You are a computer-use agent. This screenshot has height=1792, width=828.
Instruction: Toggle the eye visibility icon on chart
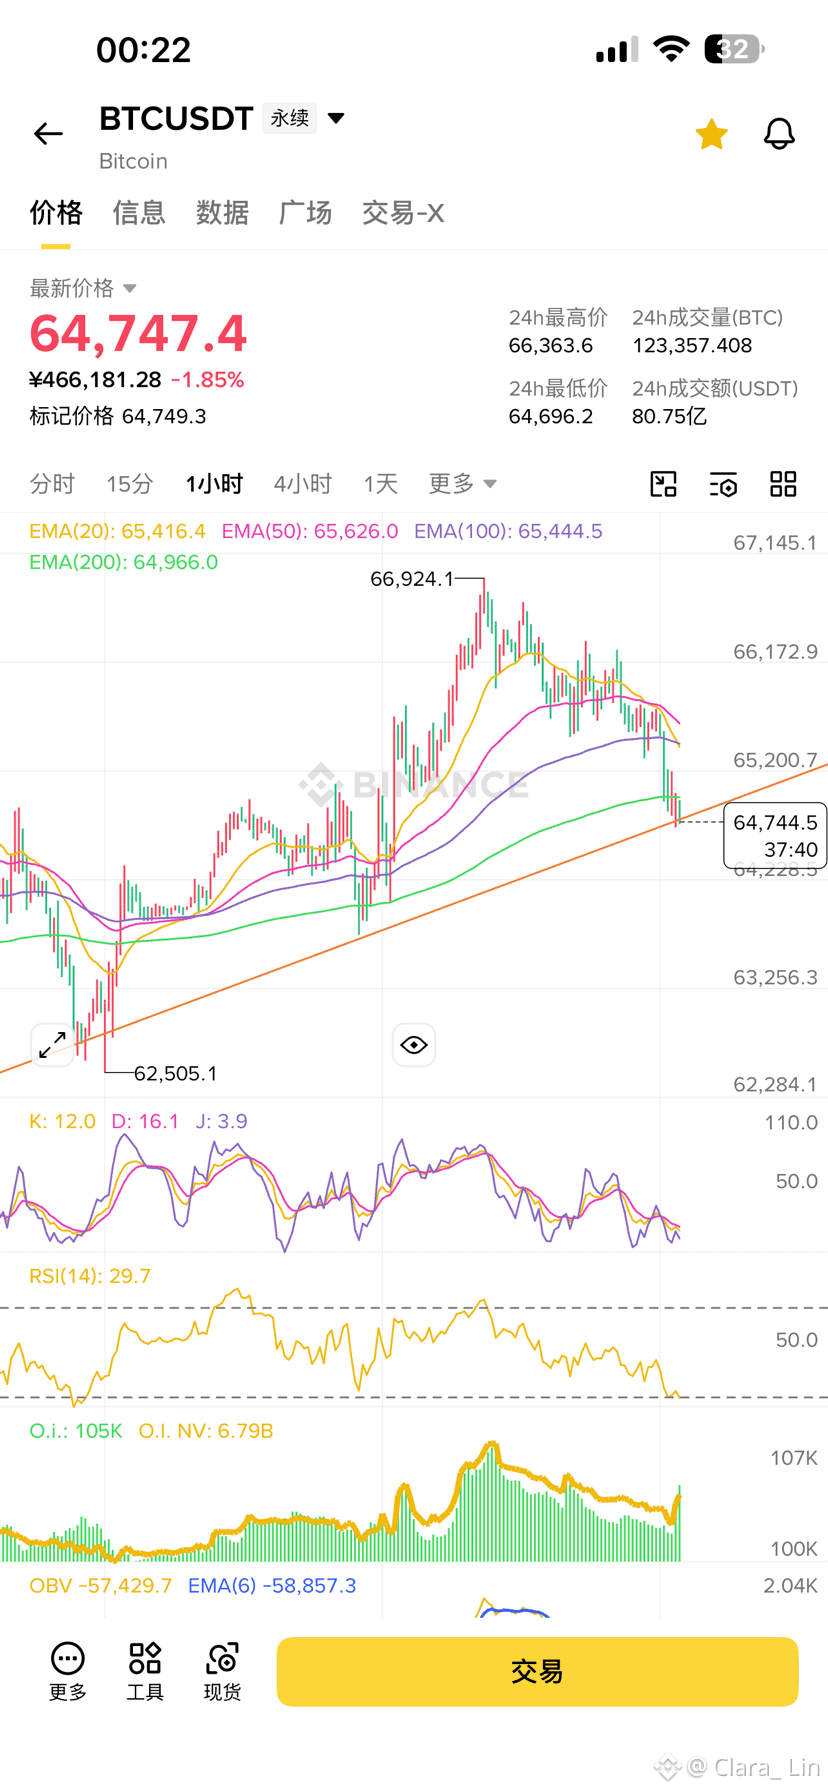pyautogui.click(x=414, y=1045)
